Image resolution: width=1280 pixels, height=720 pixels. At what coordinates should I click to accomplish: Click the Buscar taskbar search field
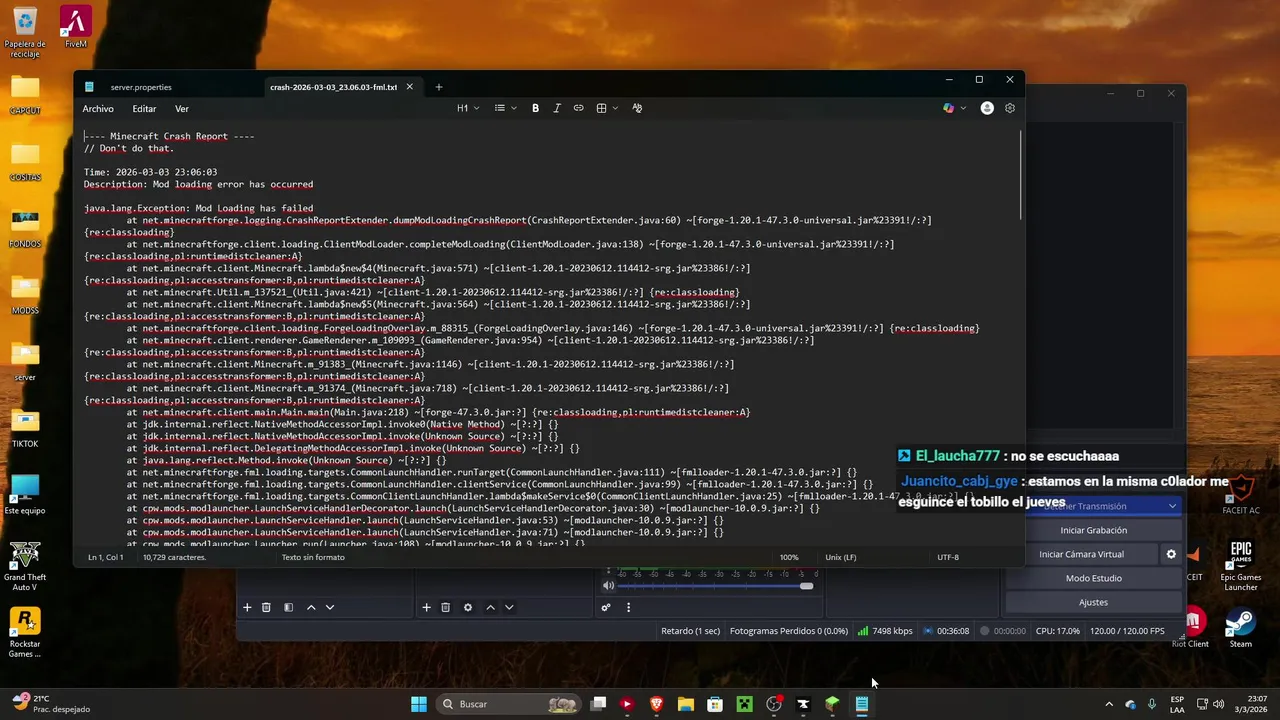509,704
